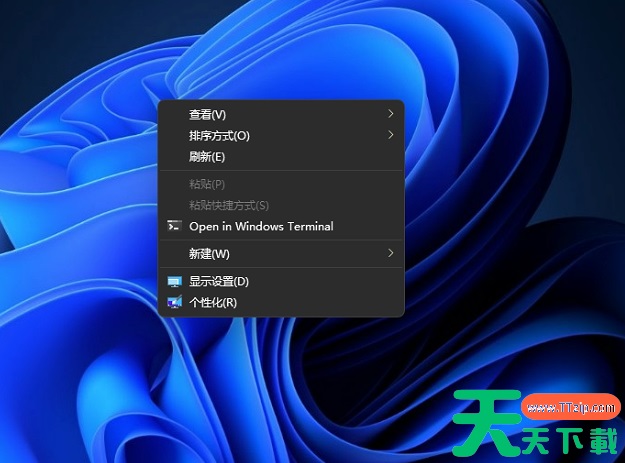The height and width of the screenshot is (463, 625).
Task: Click the Windows Terminal icon in the menu
Action: 175,226
